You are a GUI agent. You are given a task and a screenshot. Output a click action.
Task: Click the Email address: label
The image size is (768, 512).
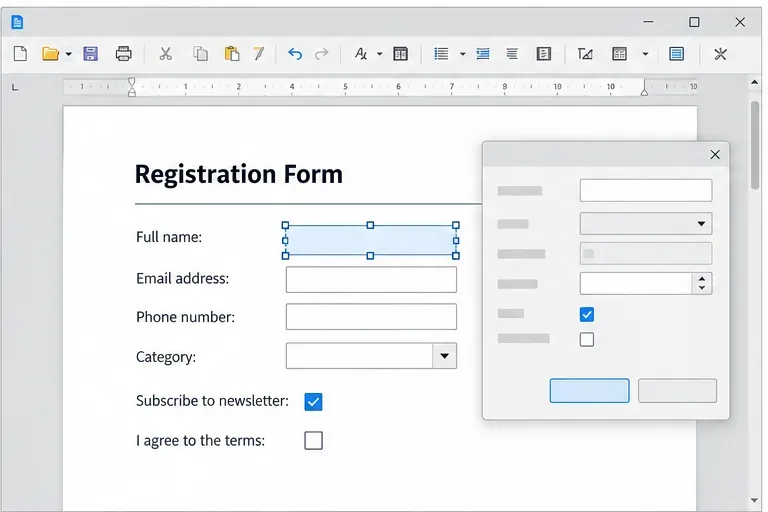click(183, 278)
